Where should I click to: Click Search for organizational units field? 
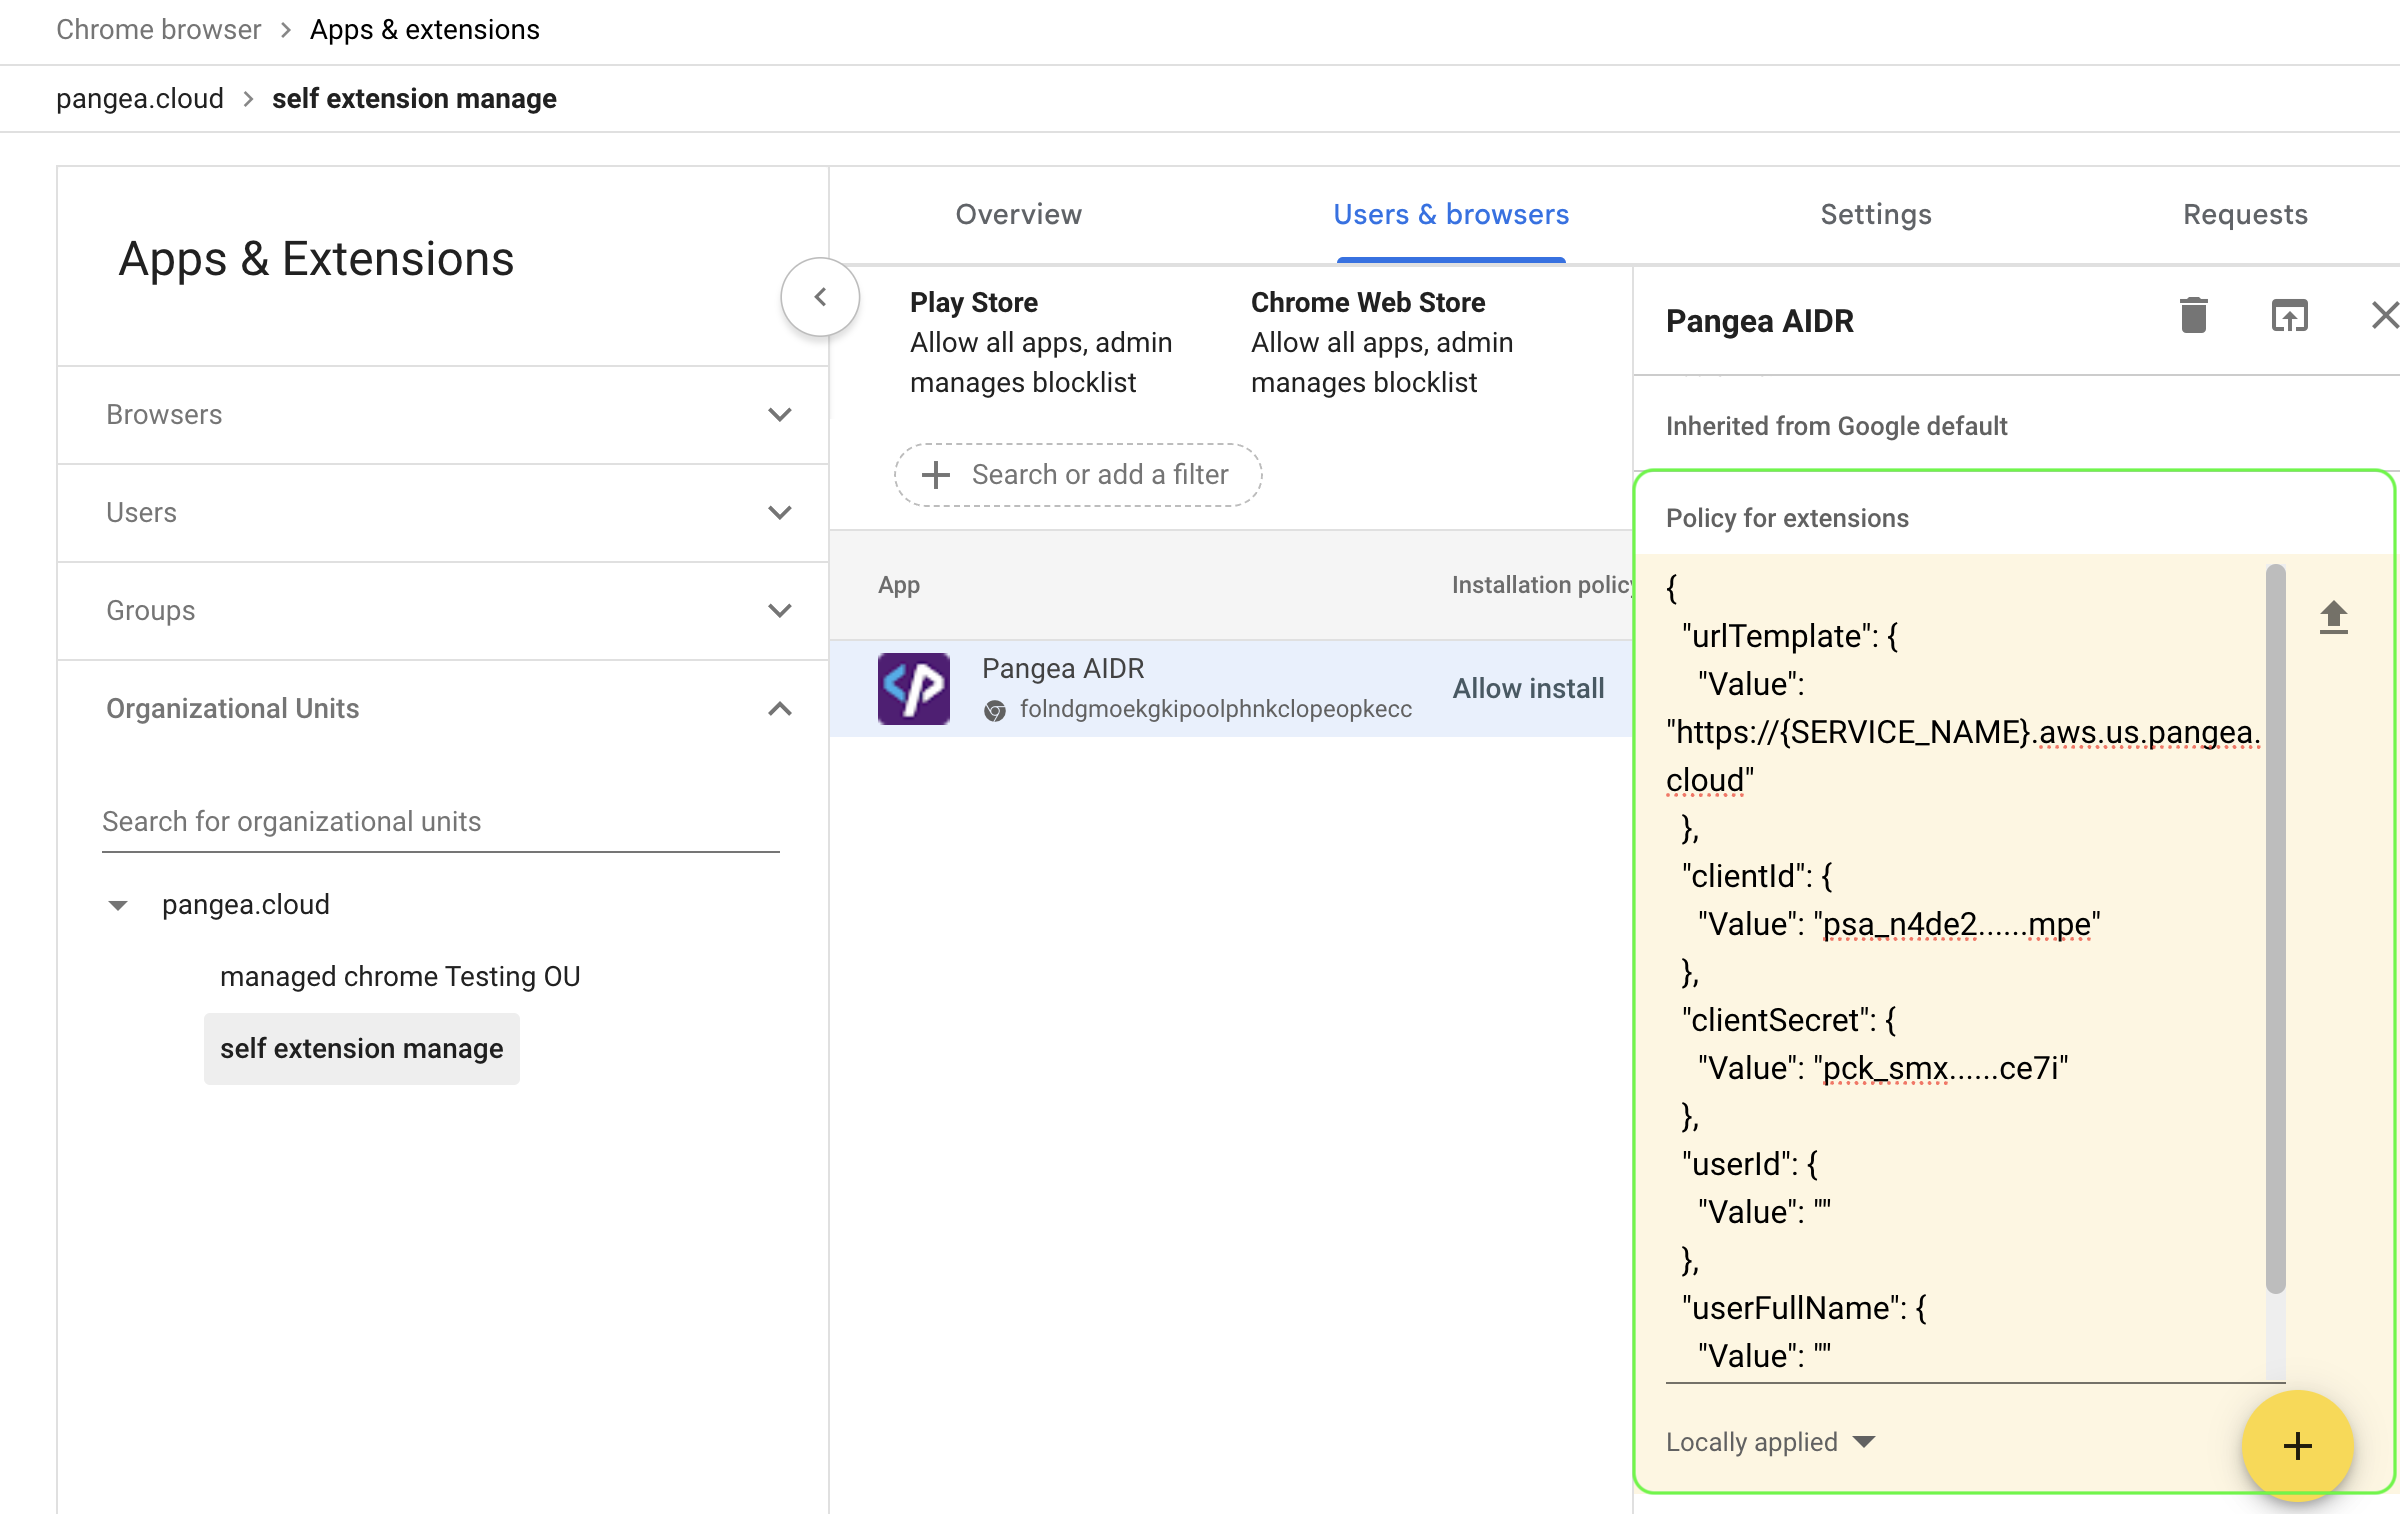441,822
